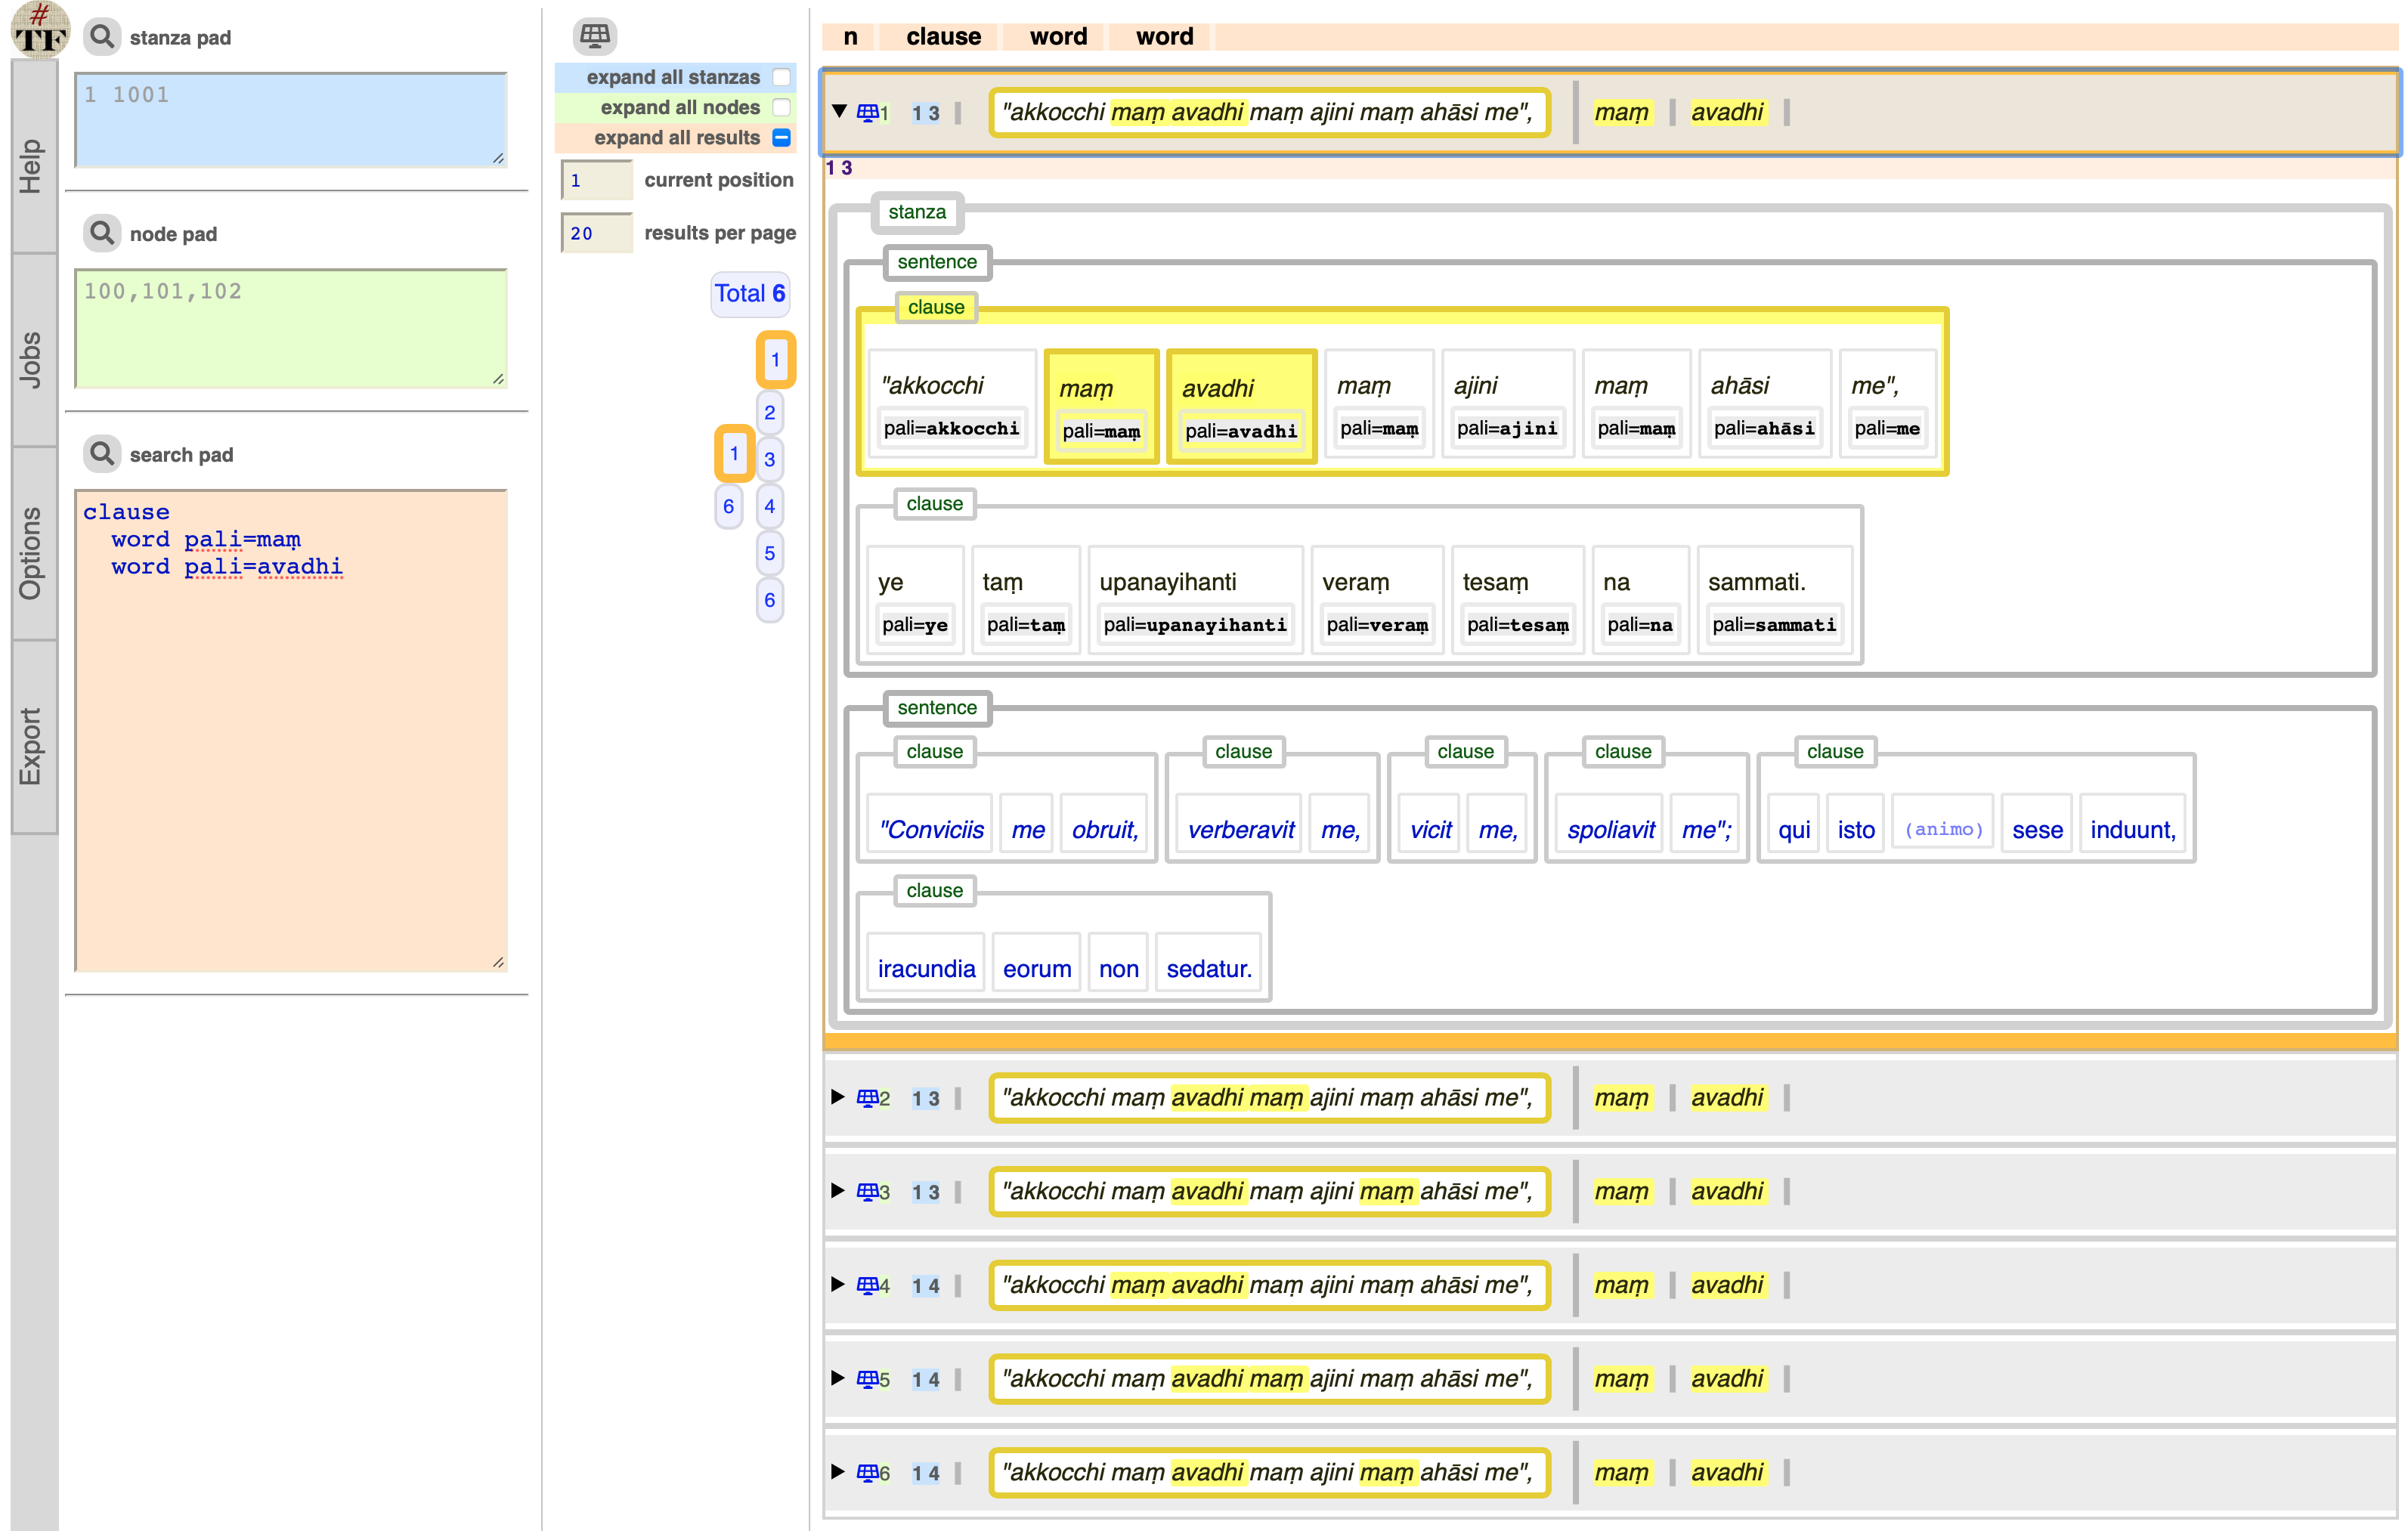Expand result row 5
The width and height of the screenshot is (2408, 1531).
[x=838, y=1378]
